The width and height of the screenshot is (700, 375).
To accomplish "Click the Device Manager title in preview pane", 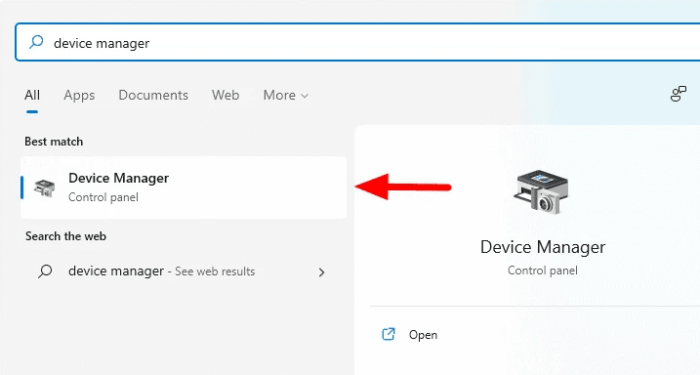I will point(542,247).
